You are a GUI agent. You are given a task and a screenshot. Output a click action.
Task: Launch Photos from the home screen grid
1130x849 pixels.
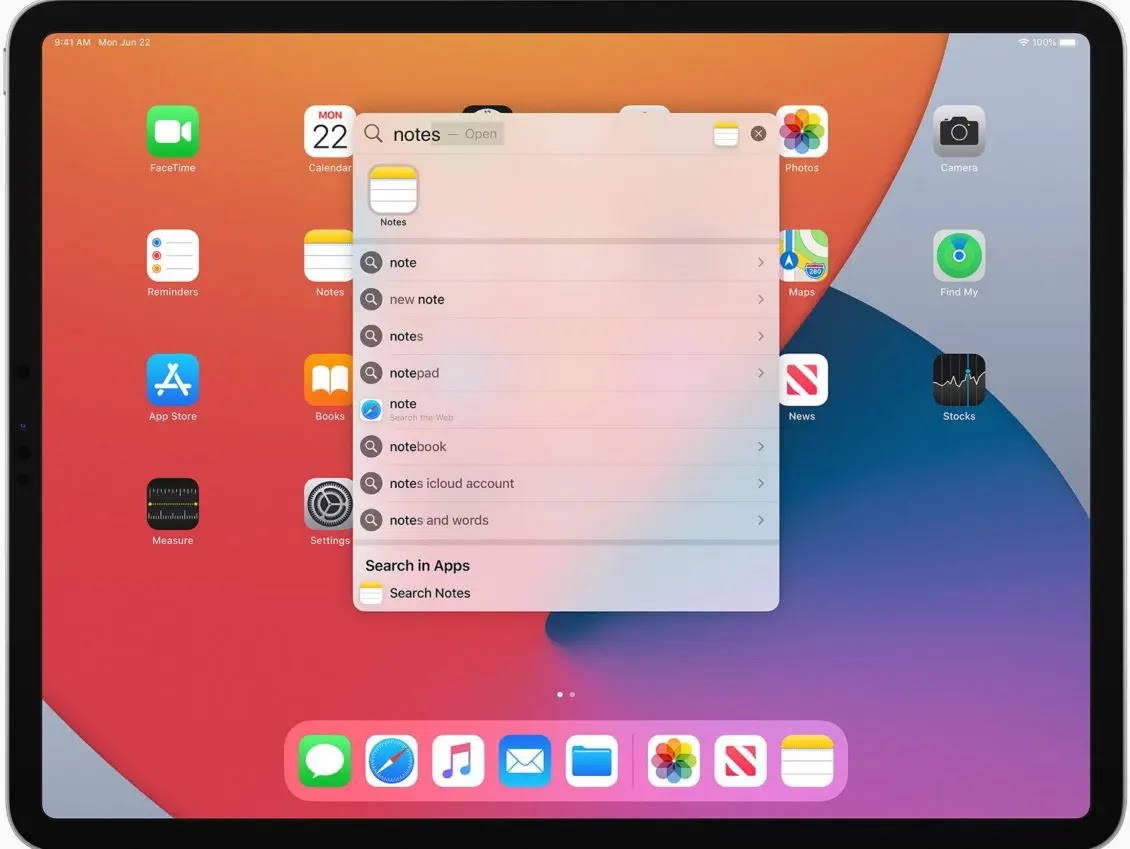coord(802,131)
